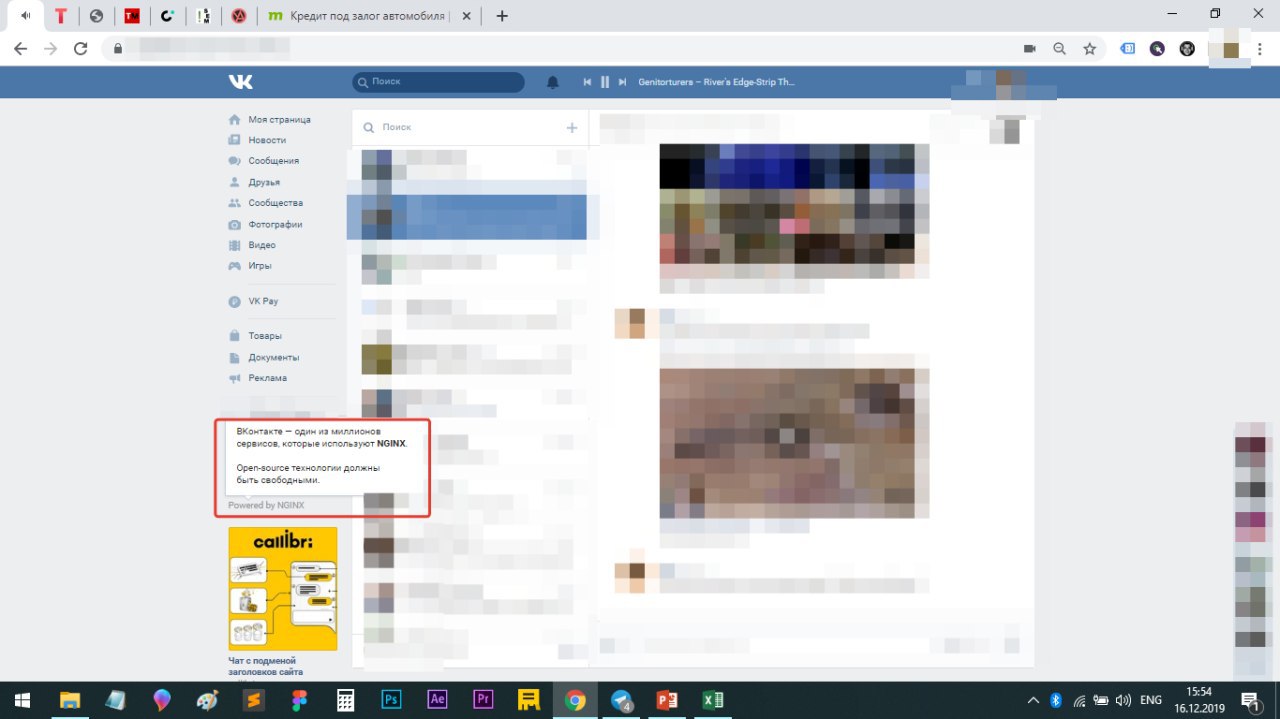Launch Photoshop from taskbar

click(392, 700)
